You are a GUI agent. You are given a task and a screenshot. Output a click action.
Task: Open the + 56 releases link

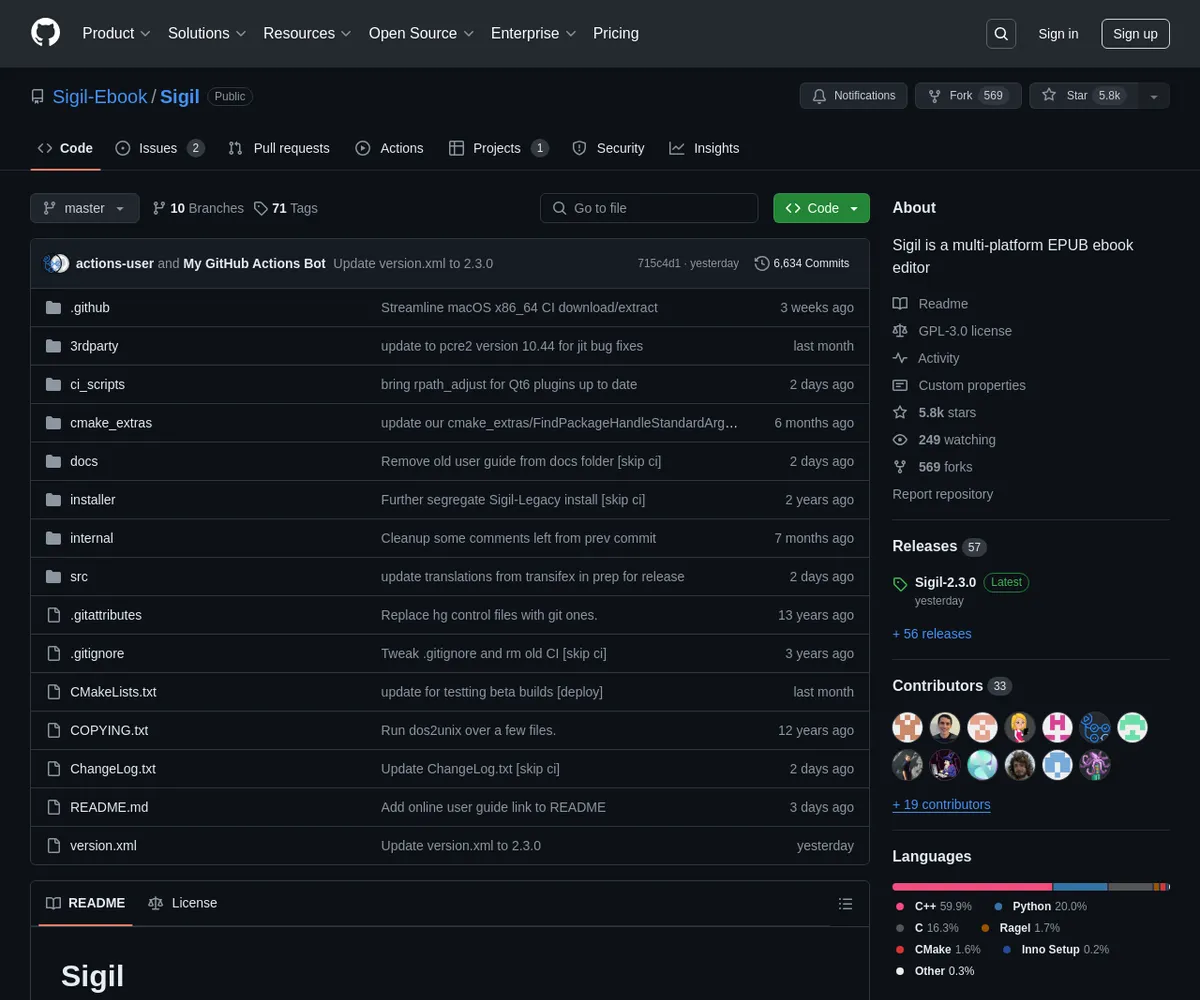931,634
